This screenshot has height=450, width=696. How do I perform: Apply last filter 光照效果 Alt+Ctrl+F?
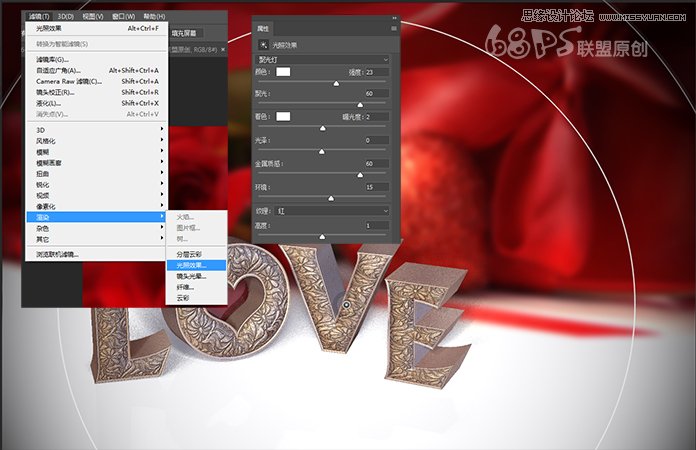[97, 28]
